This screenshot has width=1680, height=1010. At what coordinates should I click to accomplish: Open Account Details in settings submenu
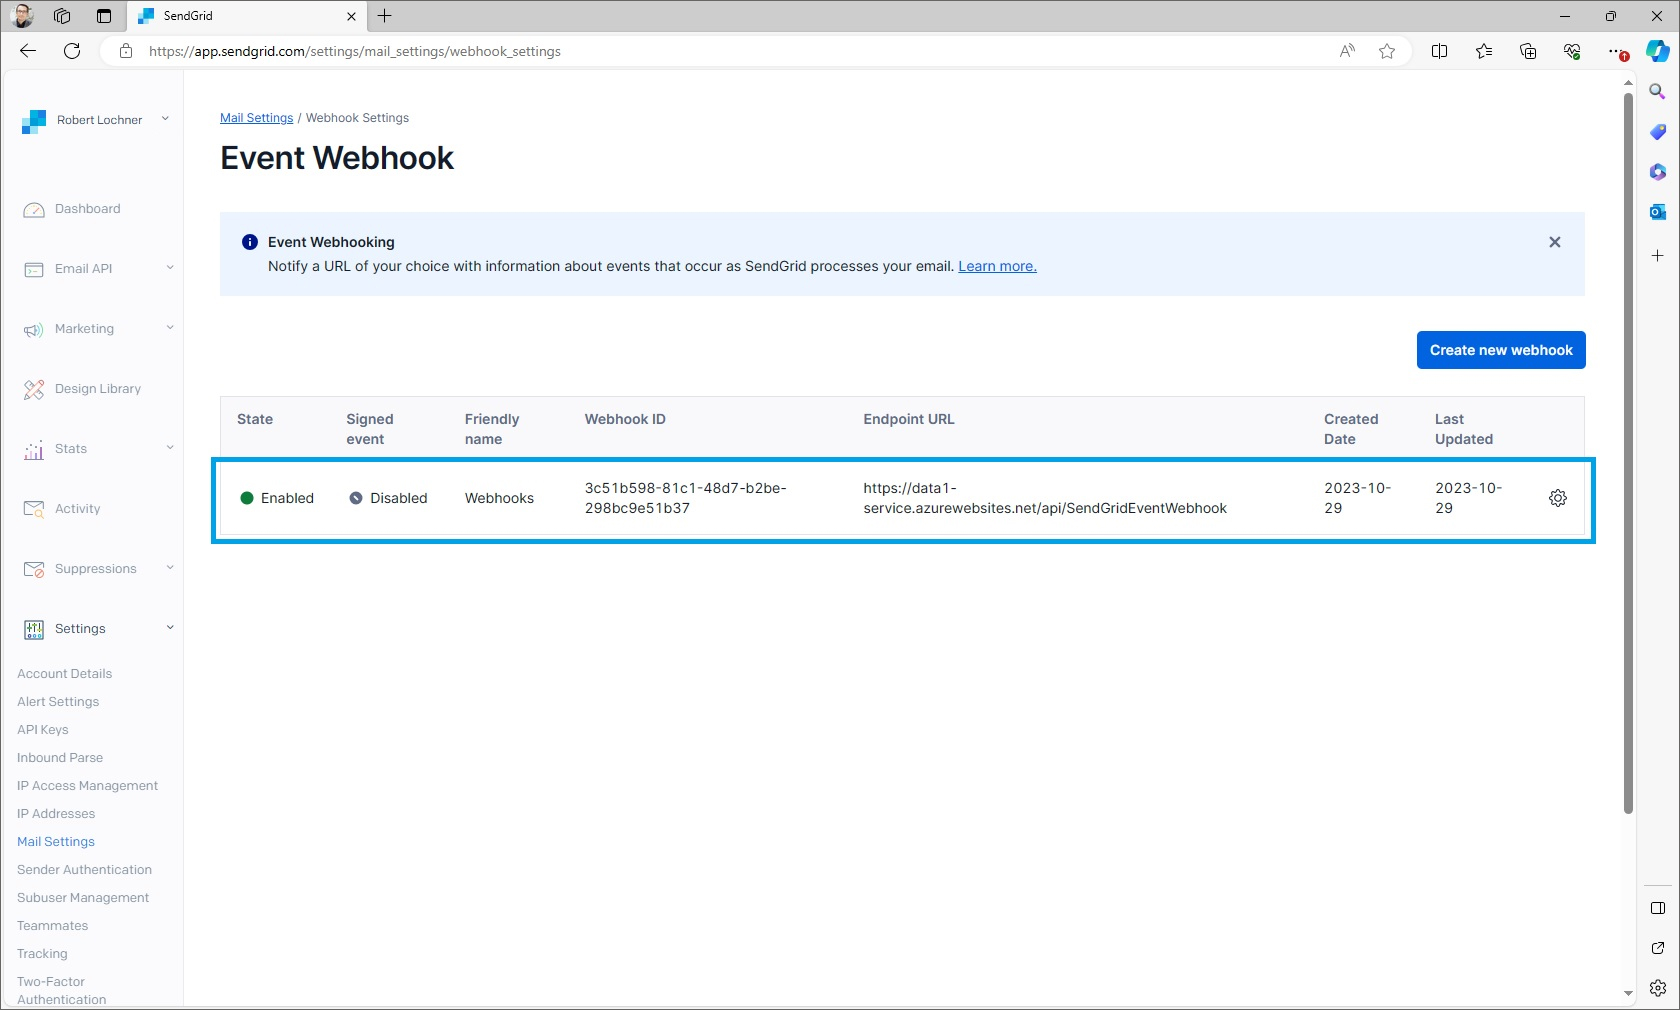[64, 674]
